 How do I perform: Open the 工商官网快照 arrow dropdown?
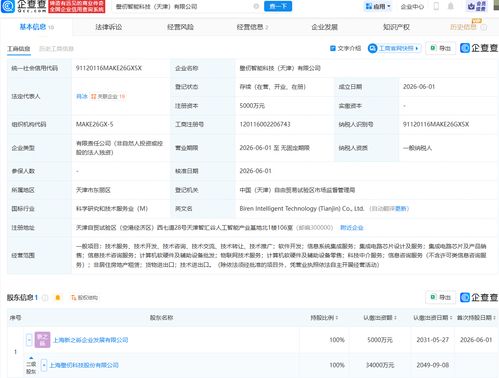[417, 48]
